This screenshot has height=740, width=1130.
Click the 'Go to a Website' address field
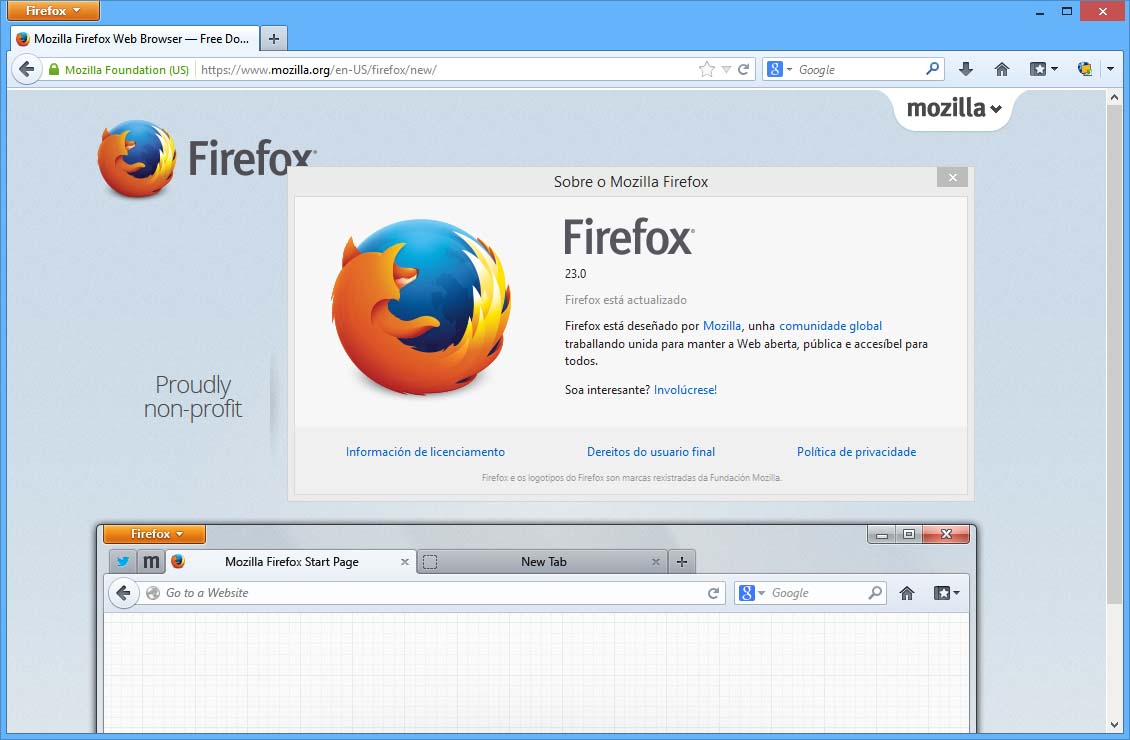(x=424, y=593)
